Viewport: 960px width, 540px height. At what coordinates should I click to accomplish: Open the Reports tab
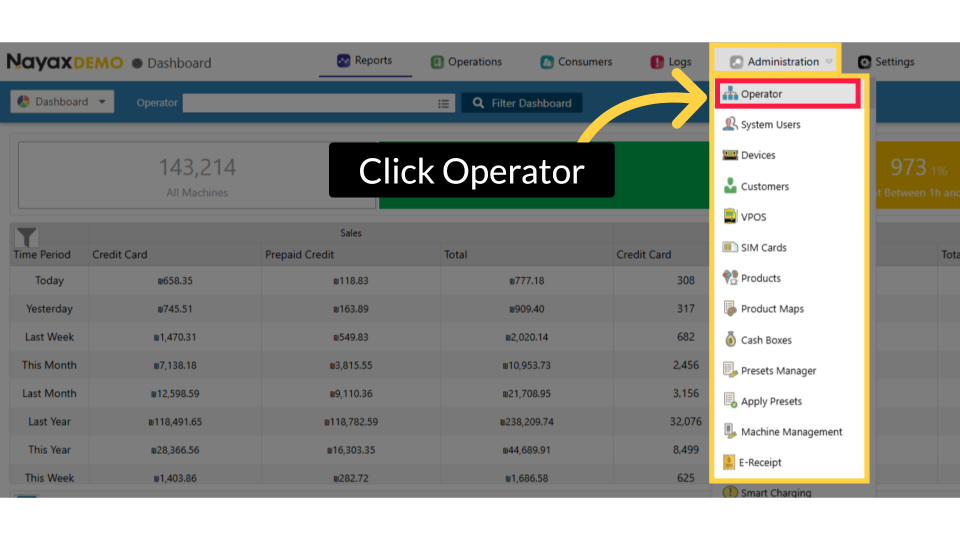point(365,61)
